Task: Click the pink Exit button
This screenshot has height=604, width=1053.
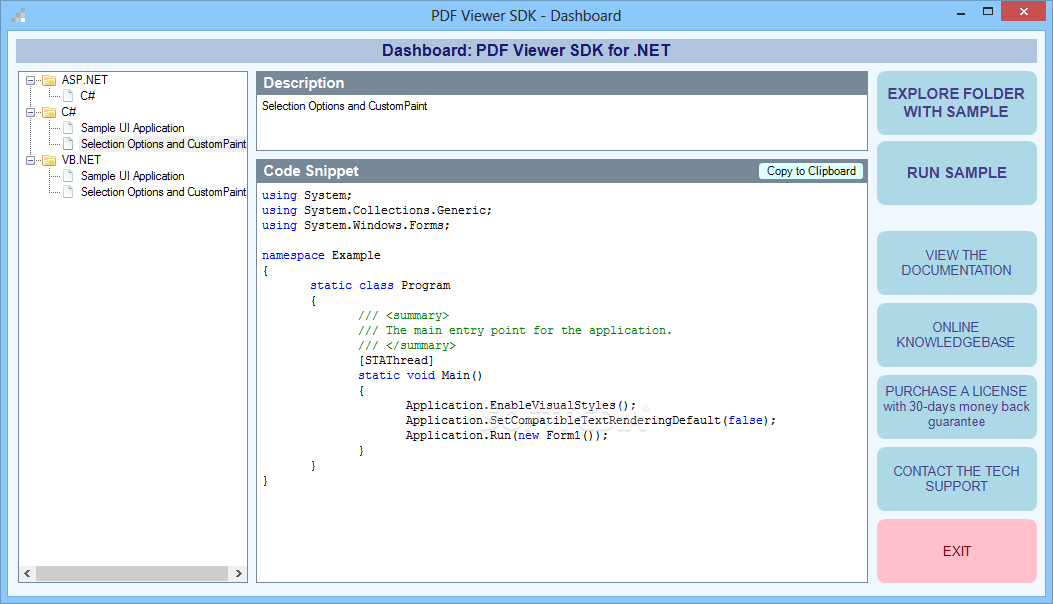Action: tap(956, 551)
